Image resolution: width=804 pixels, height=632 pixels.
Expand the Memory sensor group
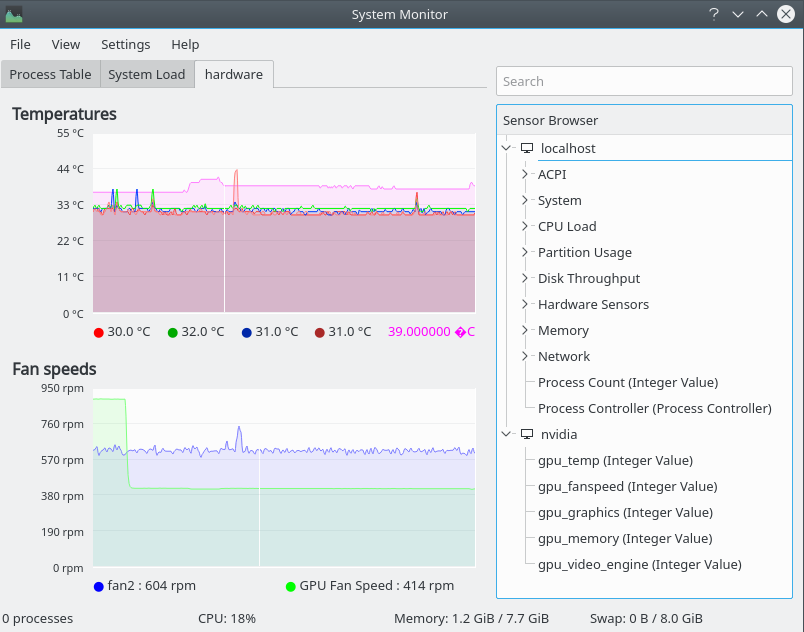525,330
